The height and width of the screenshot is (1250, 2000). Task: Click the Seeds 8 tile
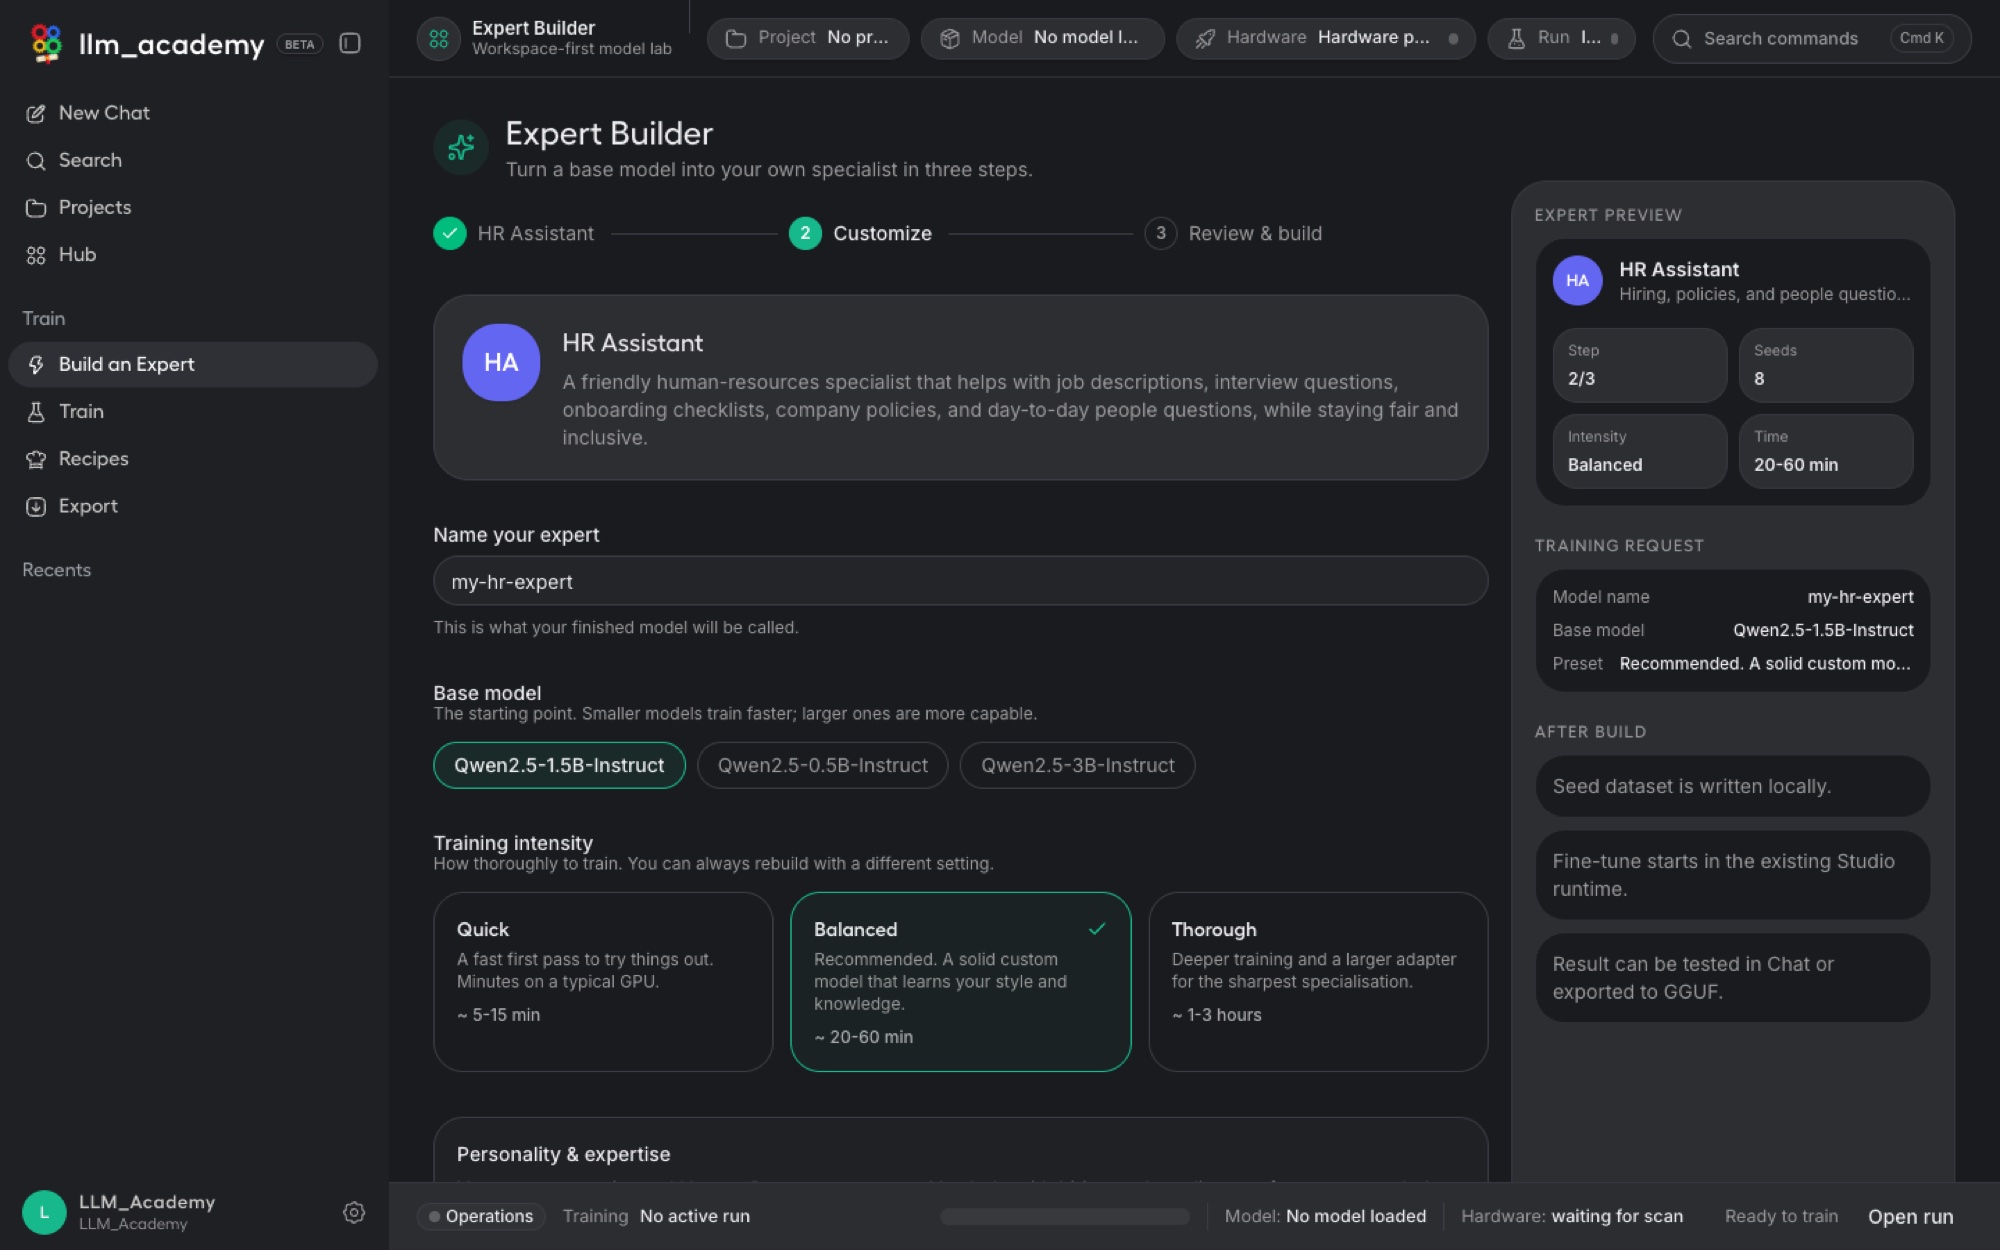coord(1825,365)
